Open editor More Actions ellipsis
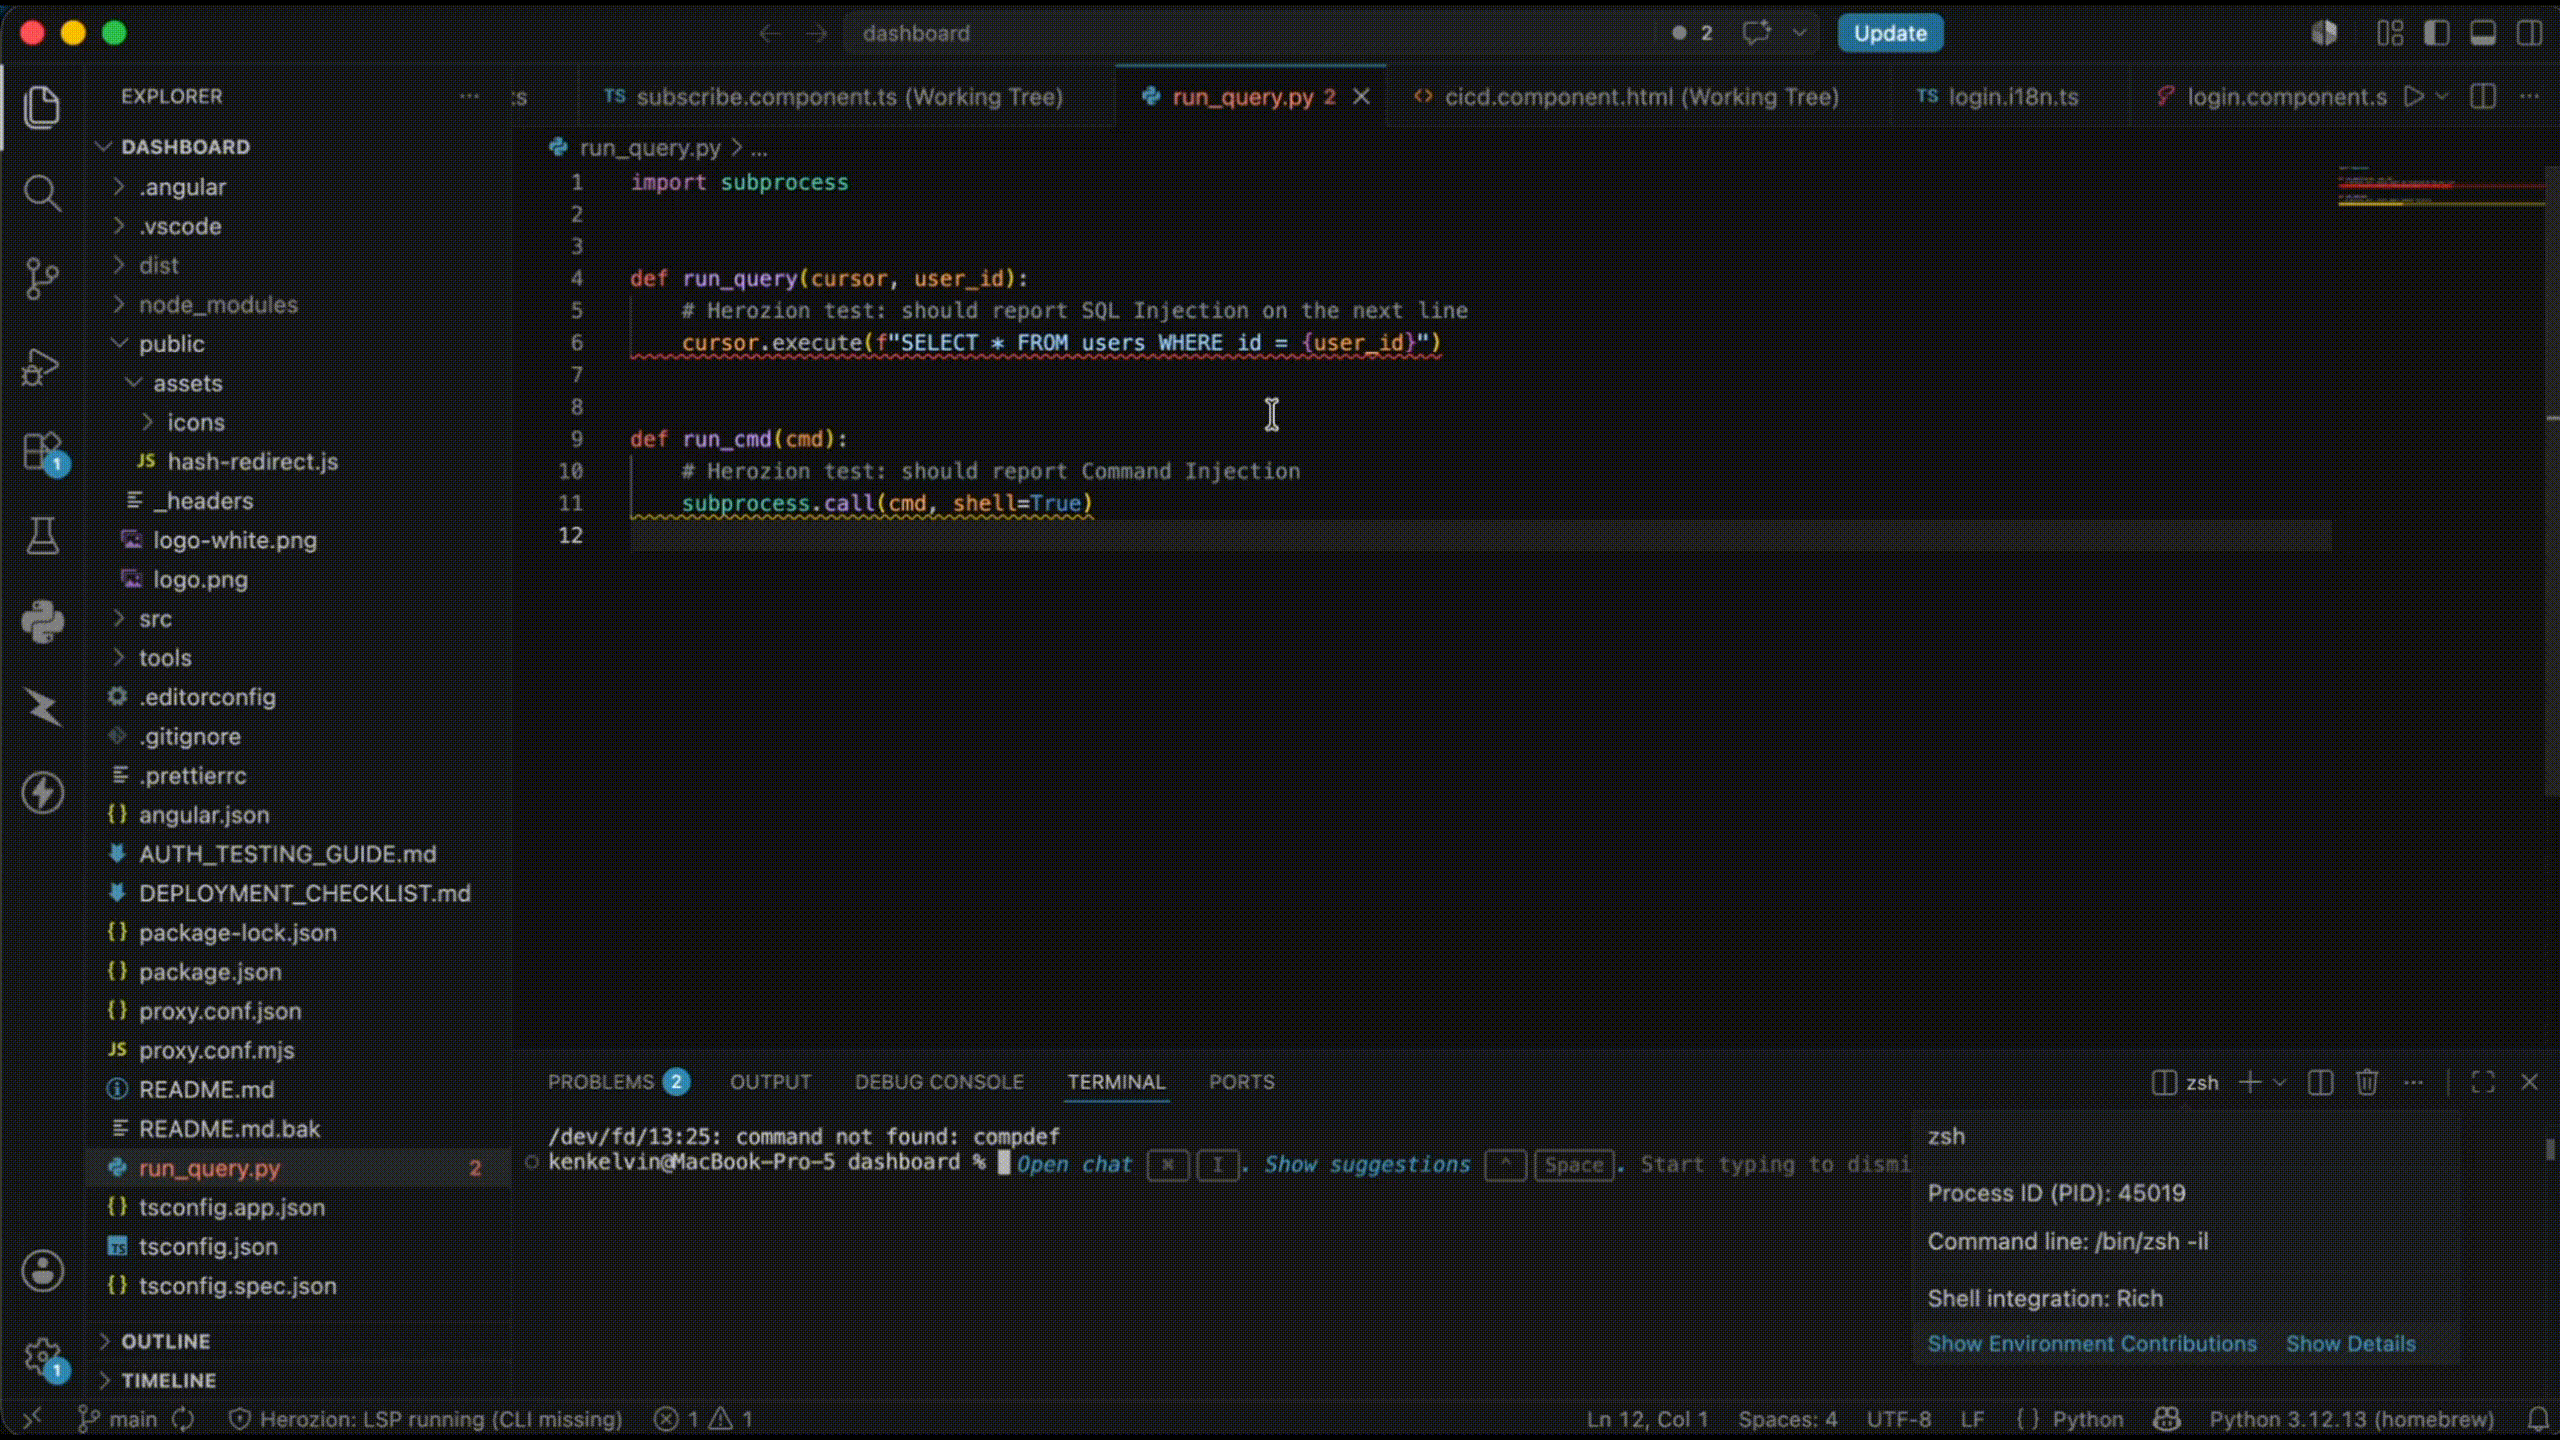Viewport: 2560px width, 1440px height. pos(2530,97)
